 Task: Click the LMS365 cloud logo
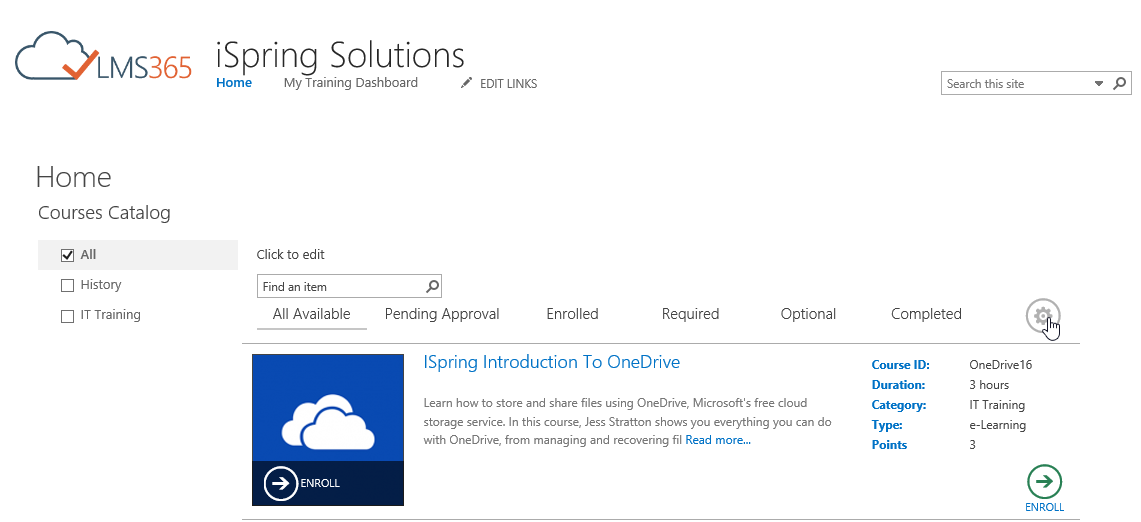tap(103, 55)
